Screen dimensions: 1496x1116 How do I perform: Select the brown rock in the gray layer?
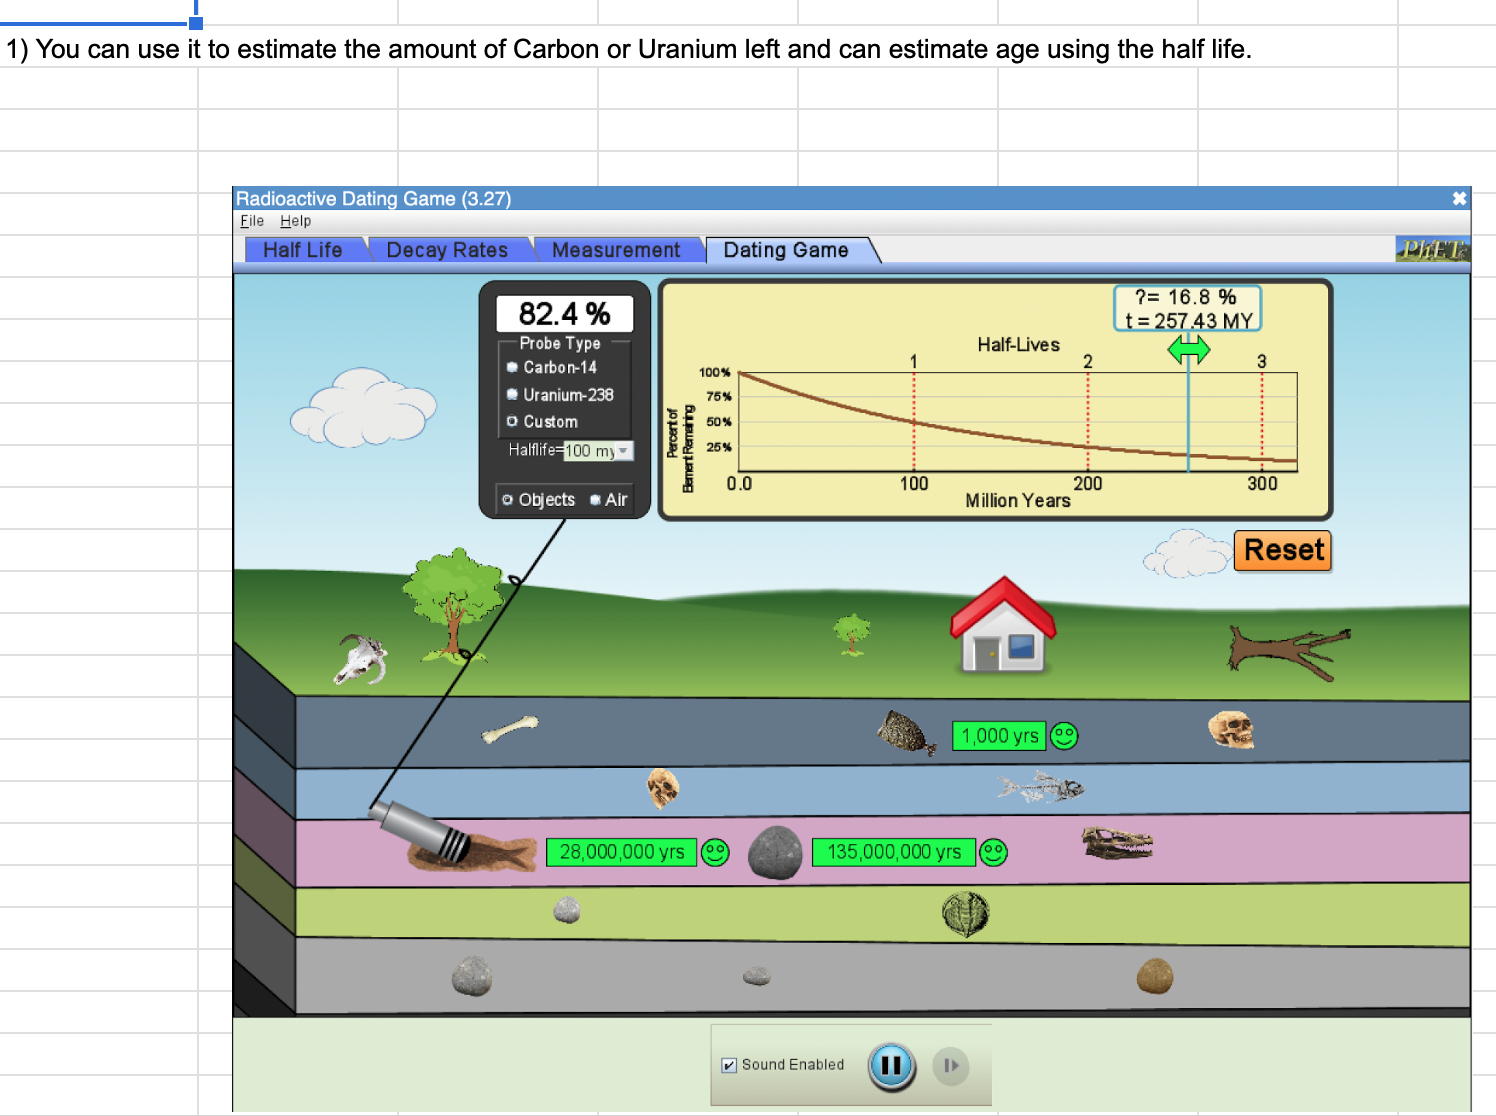click(1155, 976)
